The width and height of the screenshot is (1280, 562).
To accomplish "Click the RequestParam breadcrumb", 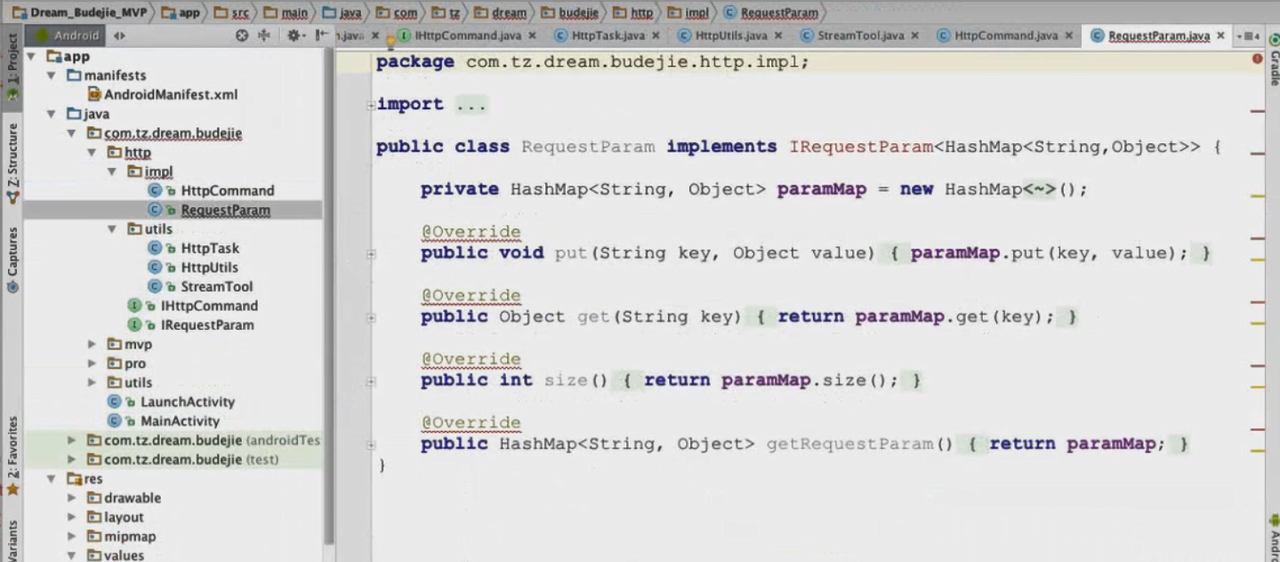I will [x=770, y=13].
